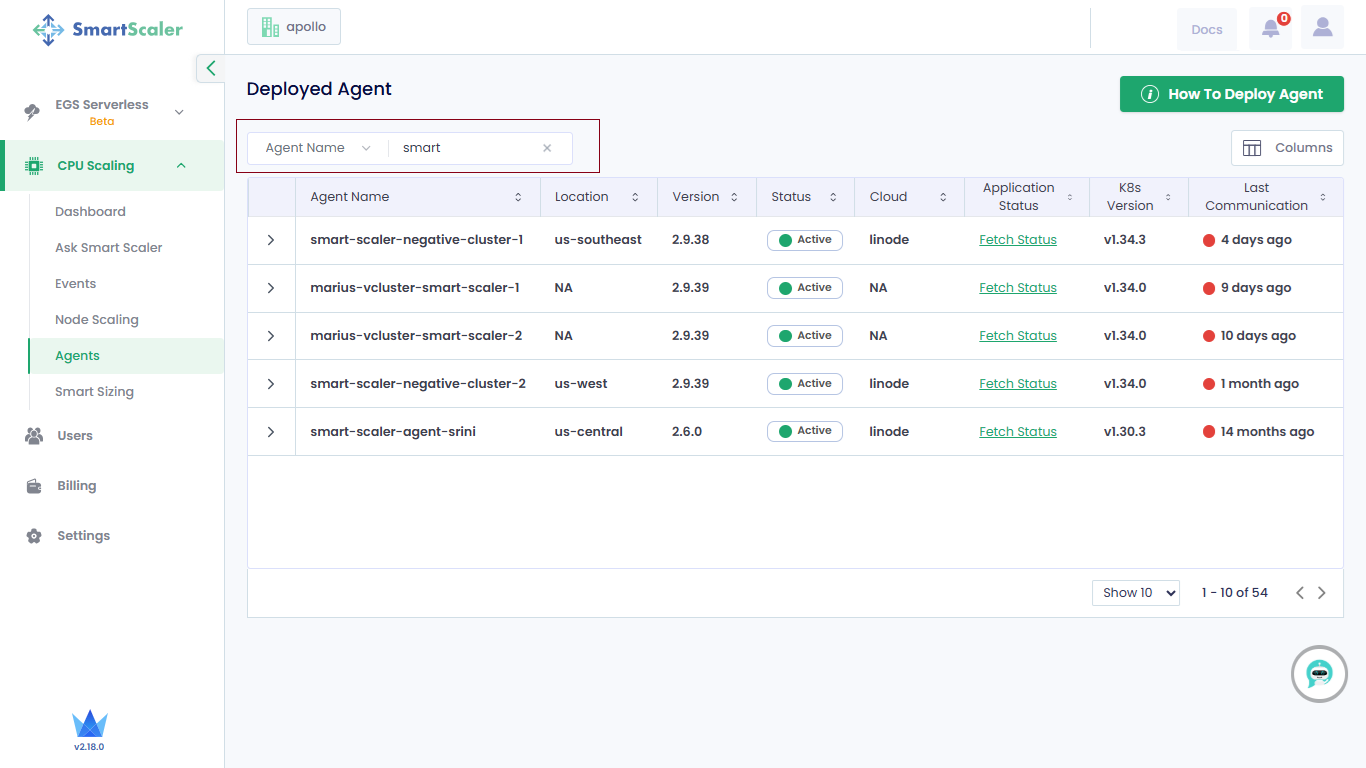Expand the smart-scaler-agent-srini row
This screenshot has width=1366, height=768.
(271, 432)
